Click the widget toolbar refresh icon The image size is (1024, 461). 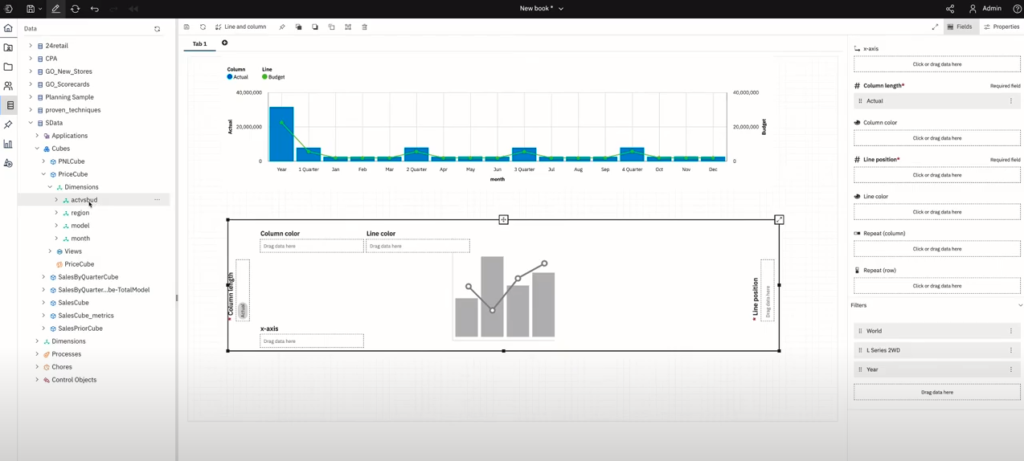(202, 27)
